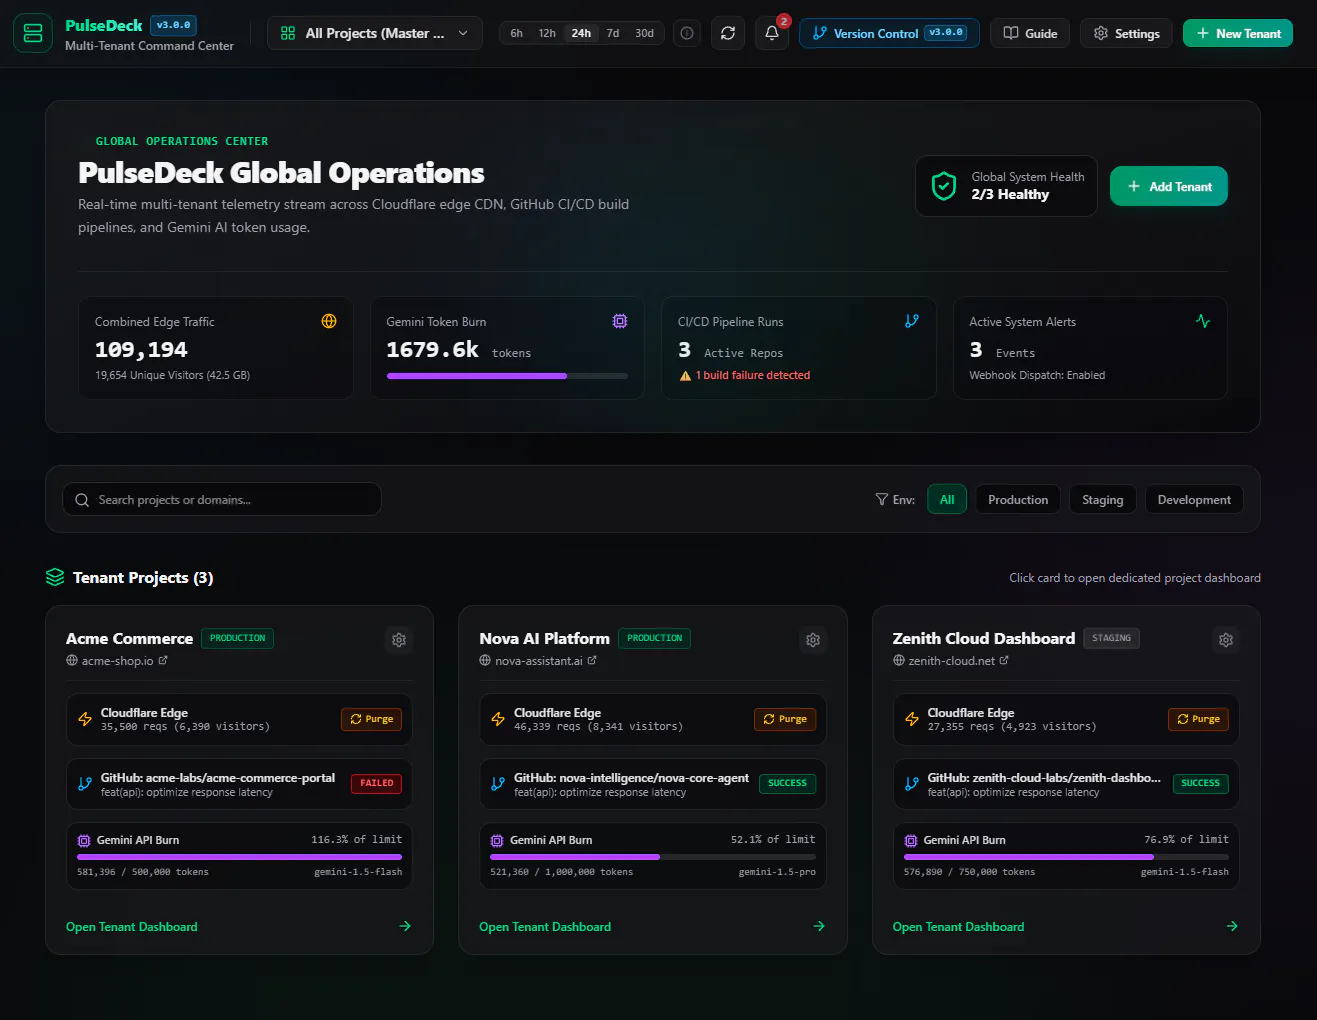Purge Nova AI Platform Cloudflare cache
Image resolution: width=1317 pixels, height=1020 pixels.
[x=785, y=719]
